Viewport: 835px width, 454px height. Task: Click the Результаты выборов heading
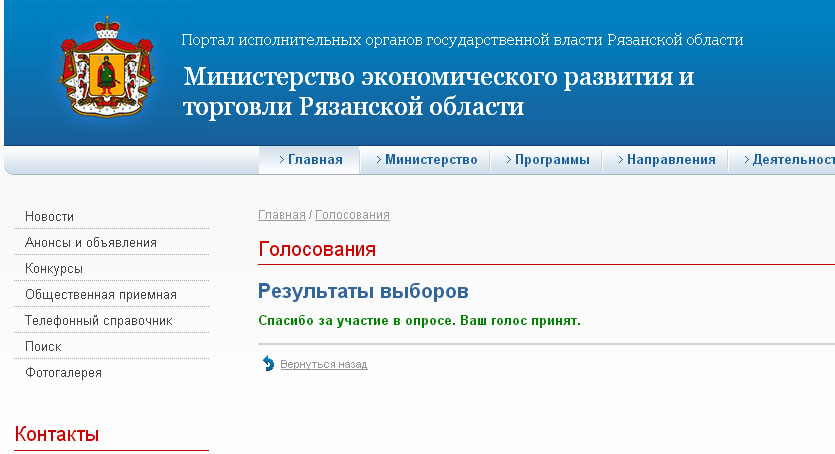coord(364,291)
